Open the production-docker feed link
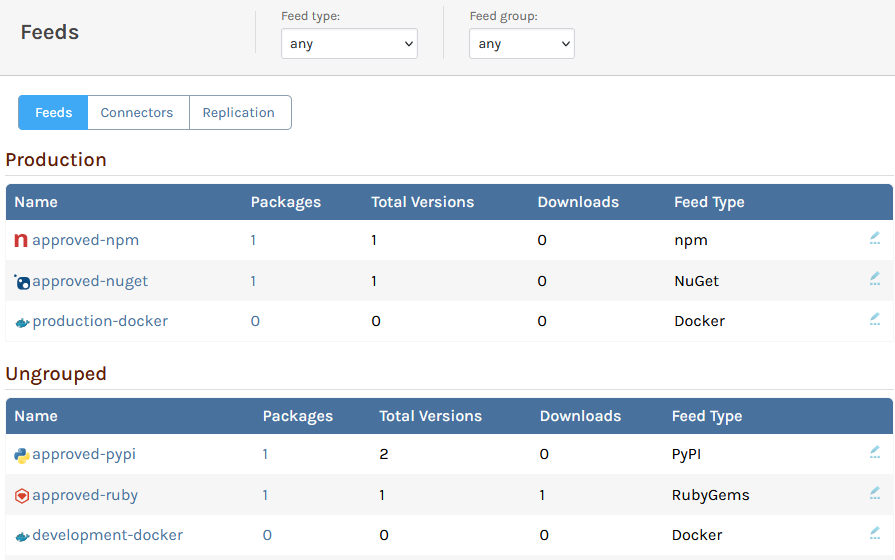 click(x=100, y=321)
